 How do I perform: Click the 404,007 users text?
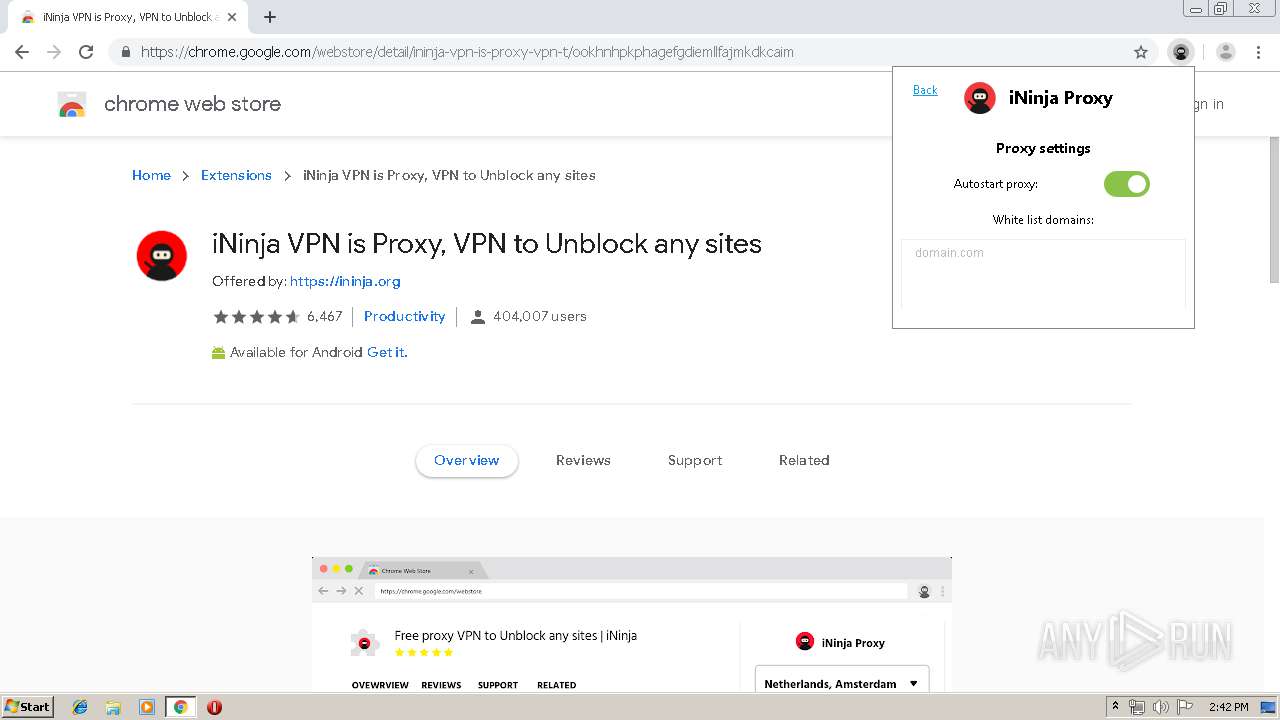click(x=540, y=316)
